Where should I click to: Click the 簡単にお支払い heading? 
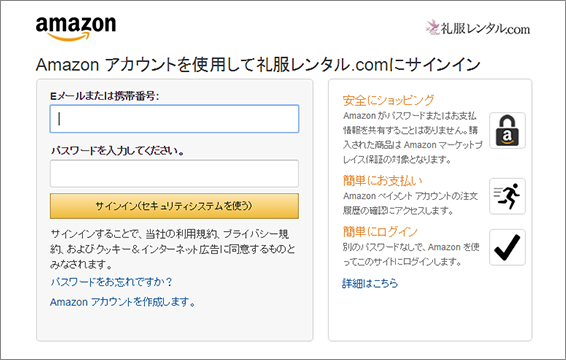382,181
